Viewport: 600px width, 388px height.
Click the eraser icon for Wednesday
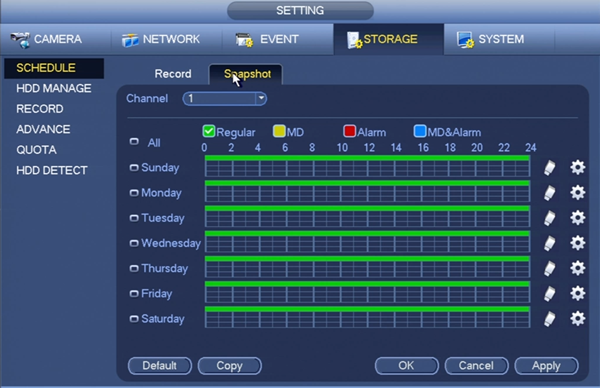[x=549, y=243]
